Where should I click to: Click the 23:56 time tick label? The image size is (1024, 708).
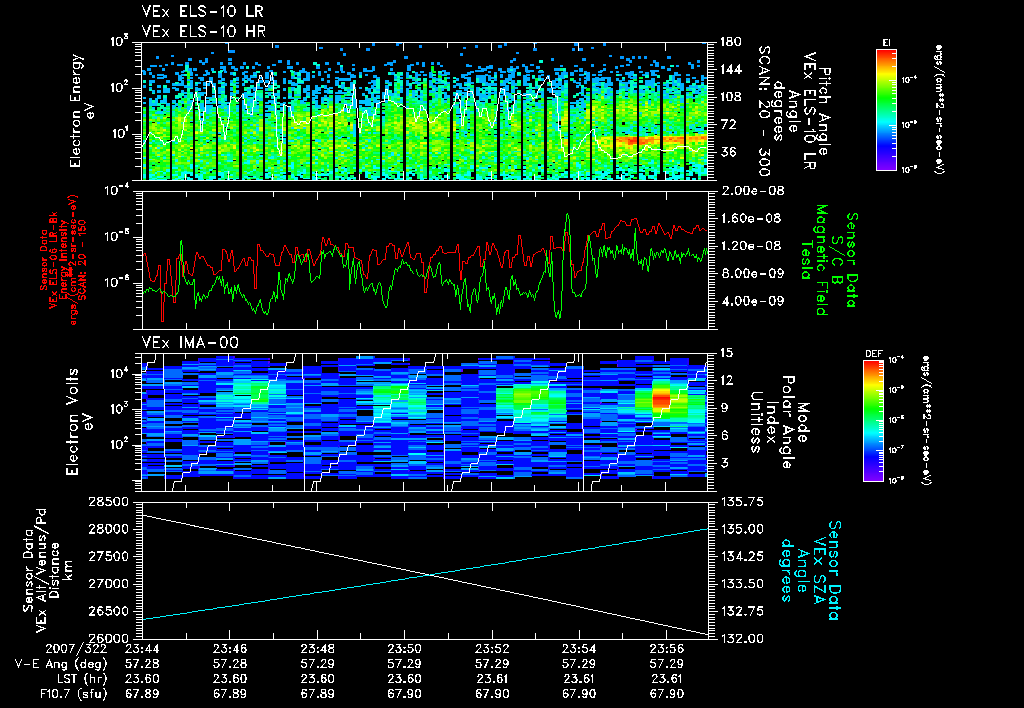pos(667,649)
